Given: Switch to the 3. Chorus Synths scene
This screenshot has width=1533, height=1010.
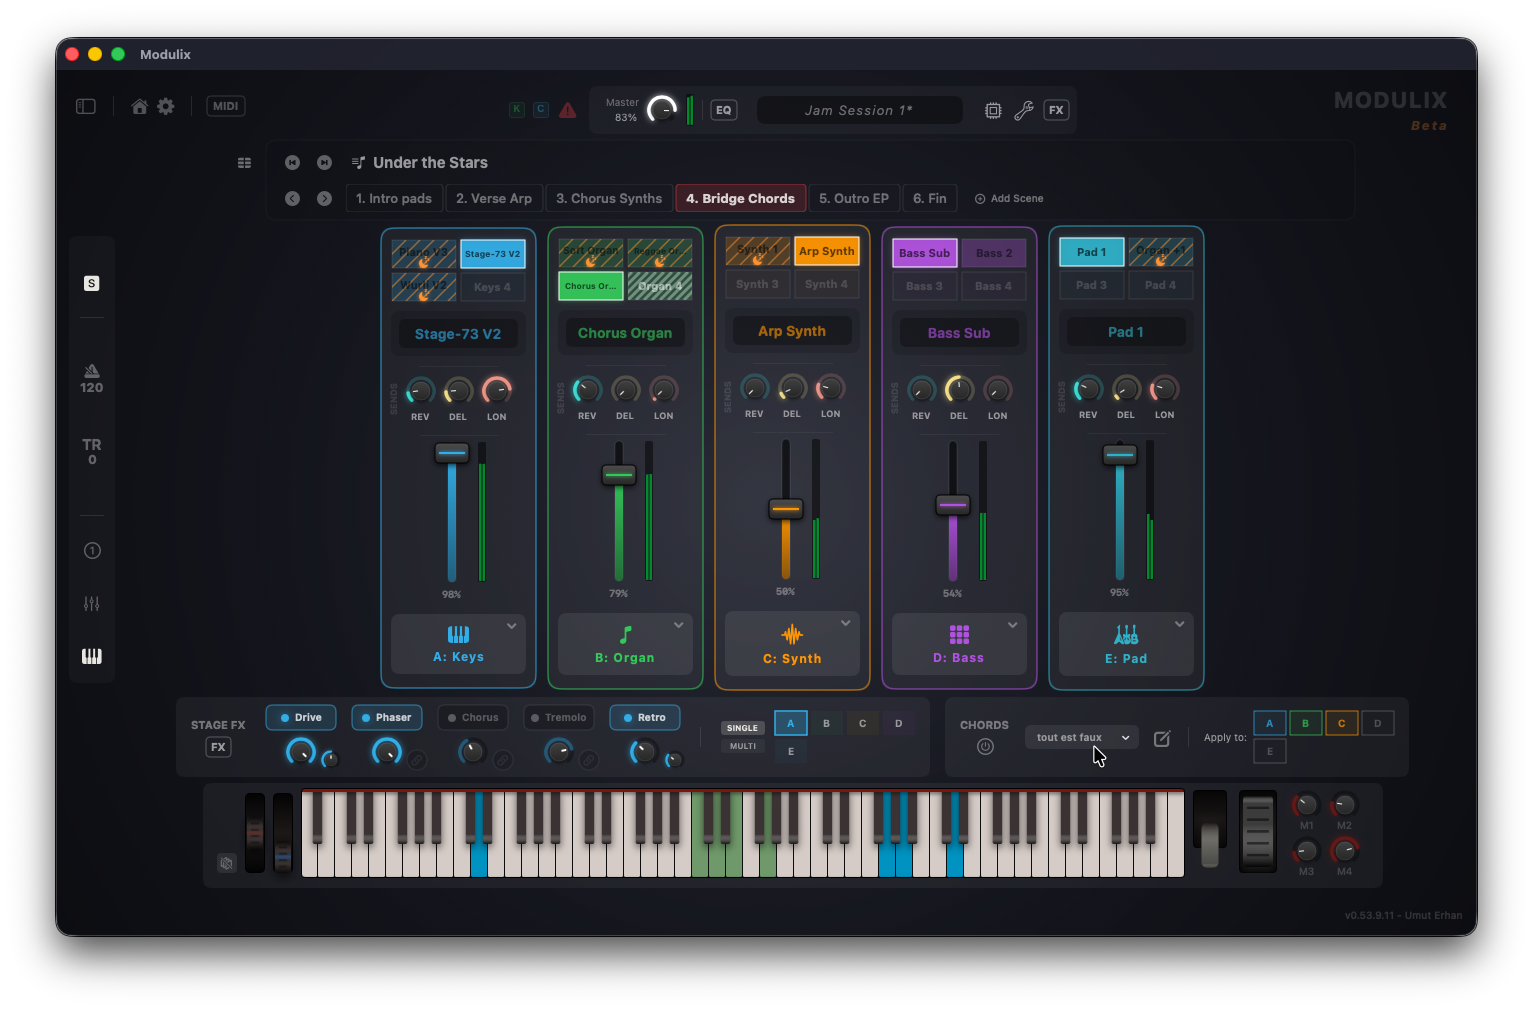Looking at the screenshot, I should 609,198.
